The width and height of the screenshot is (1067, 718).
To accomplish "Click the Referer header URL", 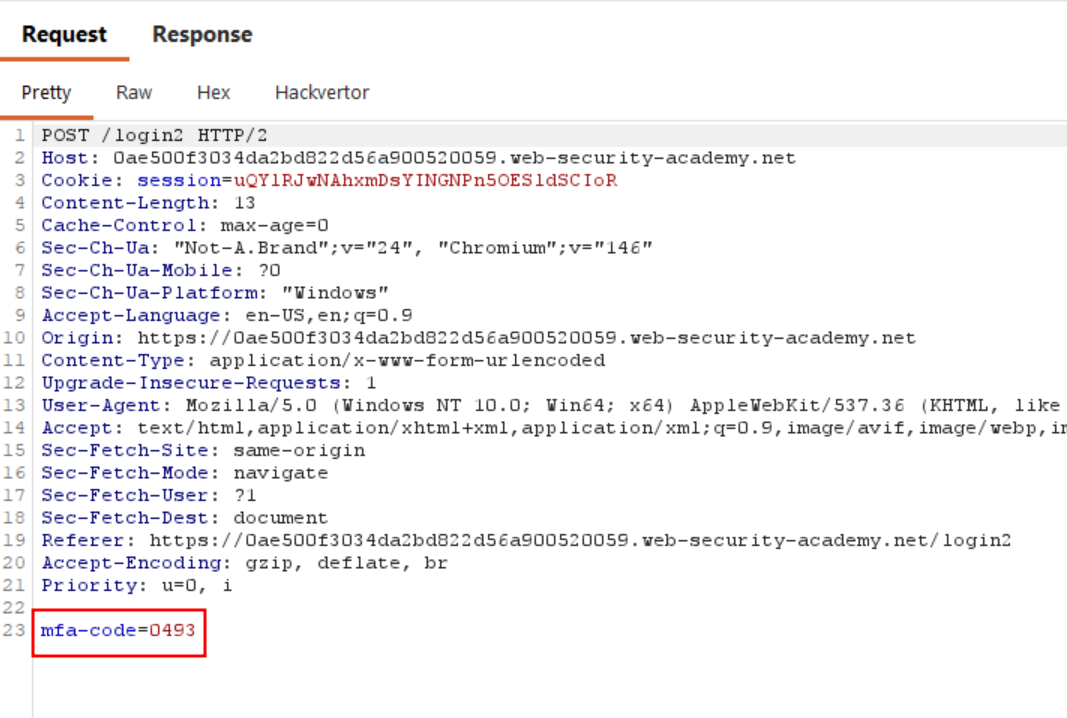I will 580,540.
